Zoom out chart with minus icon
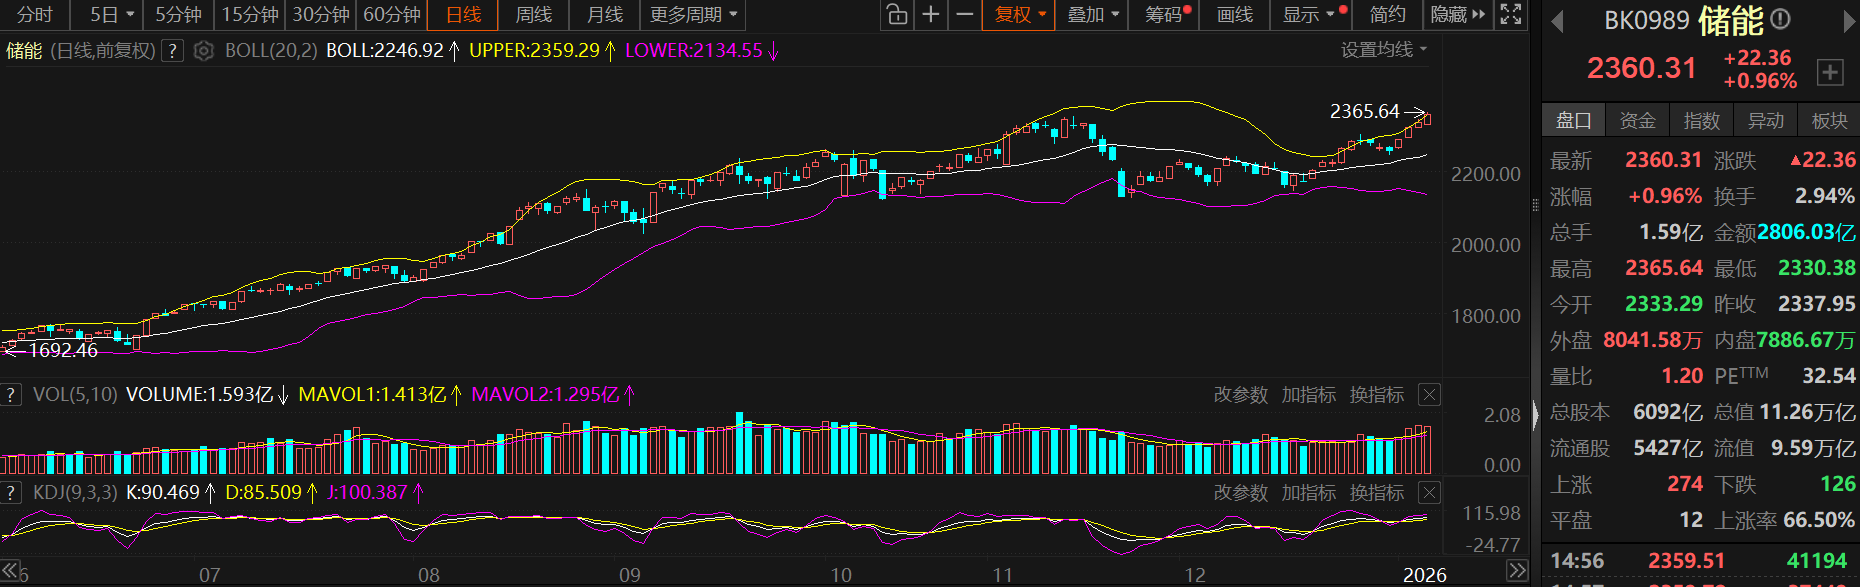The height and width of the screenshot is (587, 1860). [x=964, y=15]
